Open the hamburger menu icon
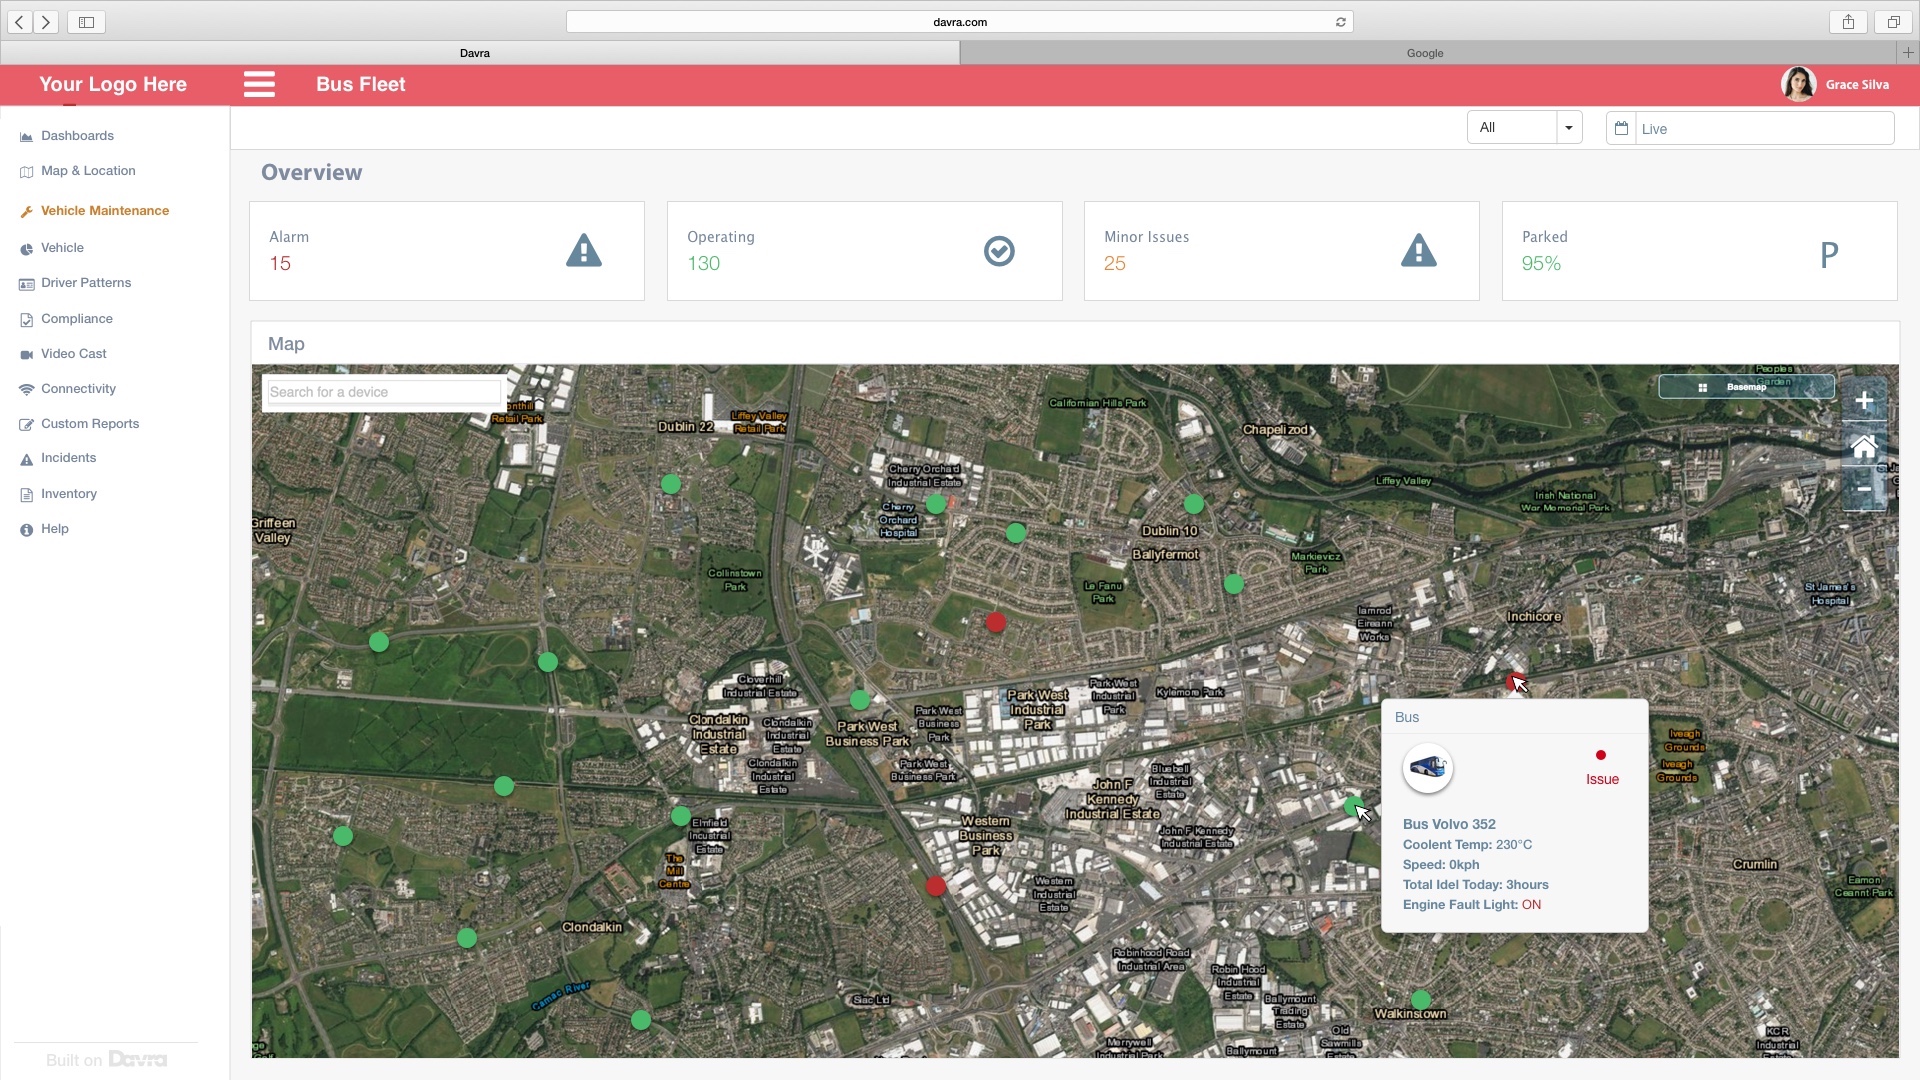The width and height of the screenshot is (1920, 1080). point(259,84)
